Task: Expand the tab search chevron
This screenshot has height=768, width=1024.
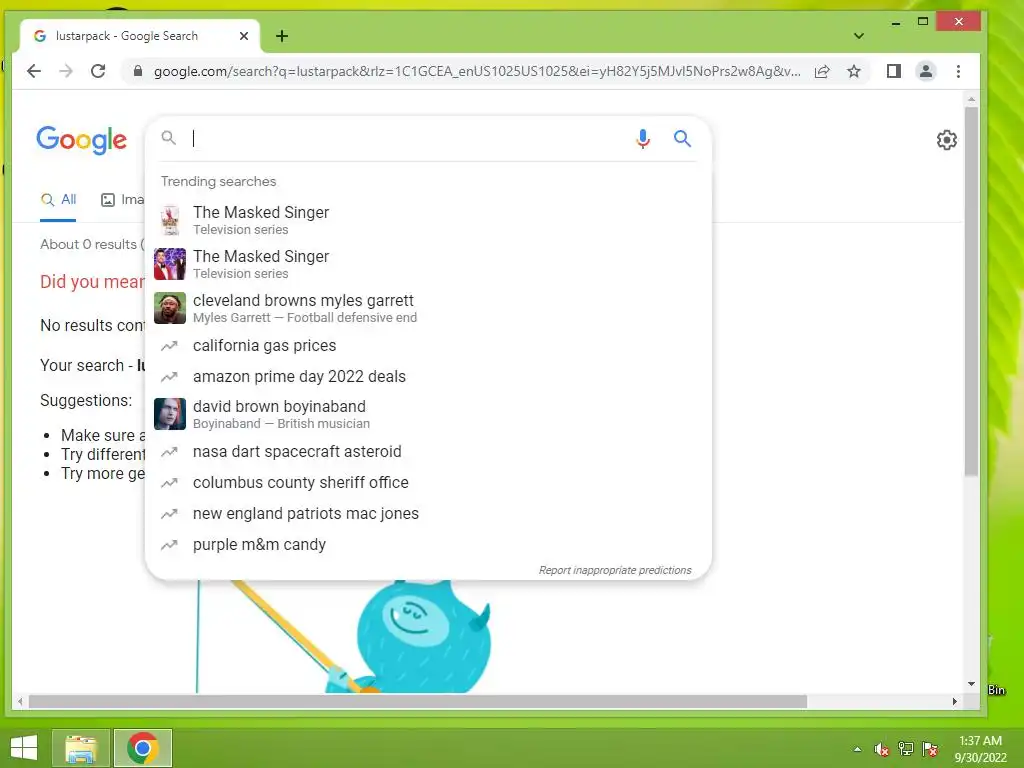Action: click(859, 36)
